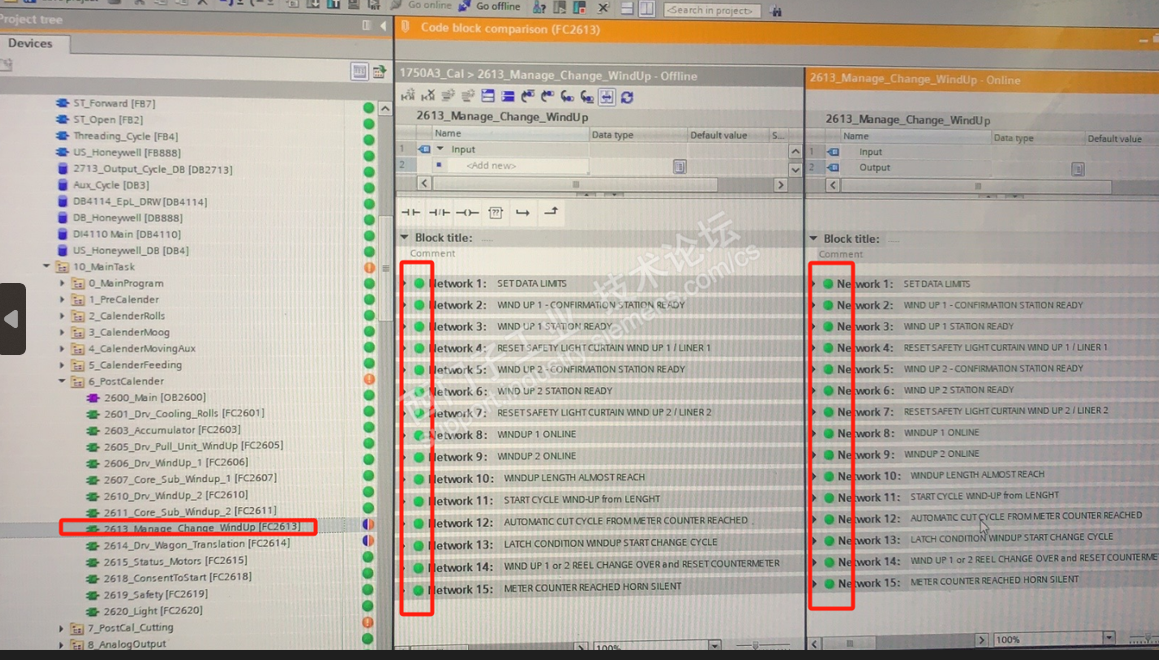Click the black side panel left arrow
The image size is (1159, 660).
point(12,319)
